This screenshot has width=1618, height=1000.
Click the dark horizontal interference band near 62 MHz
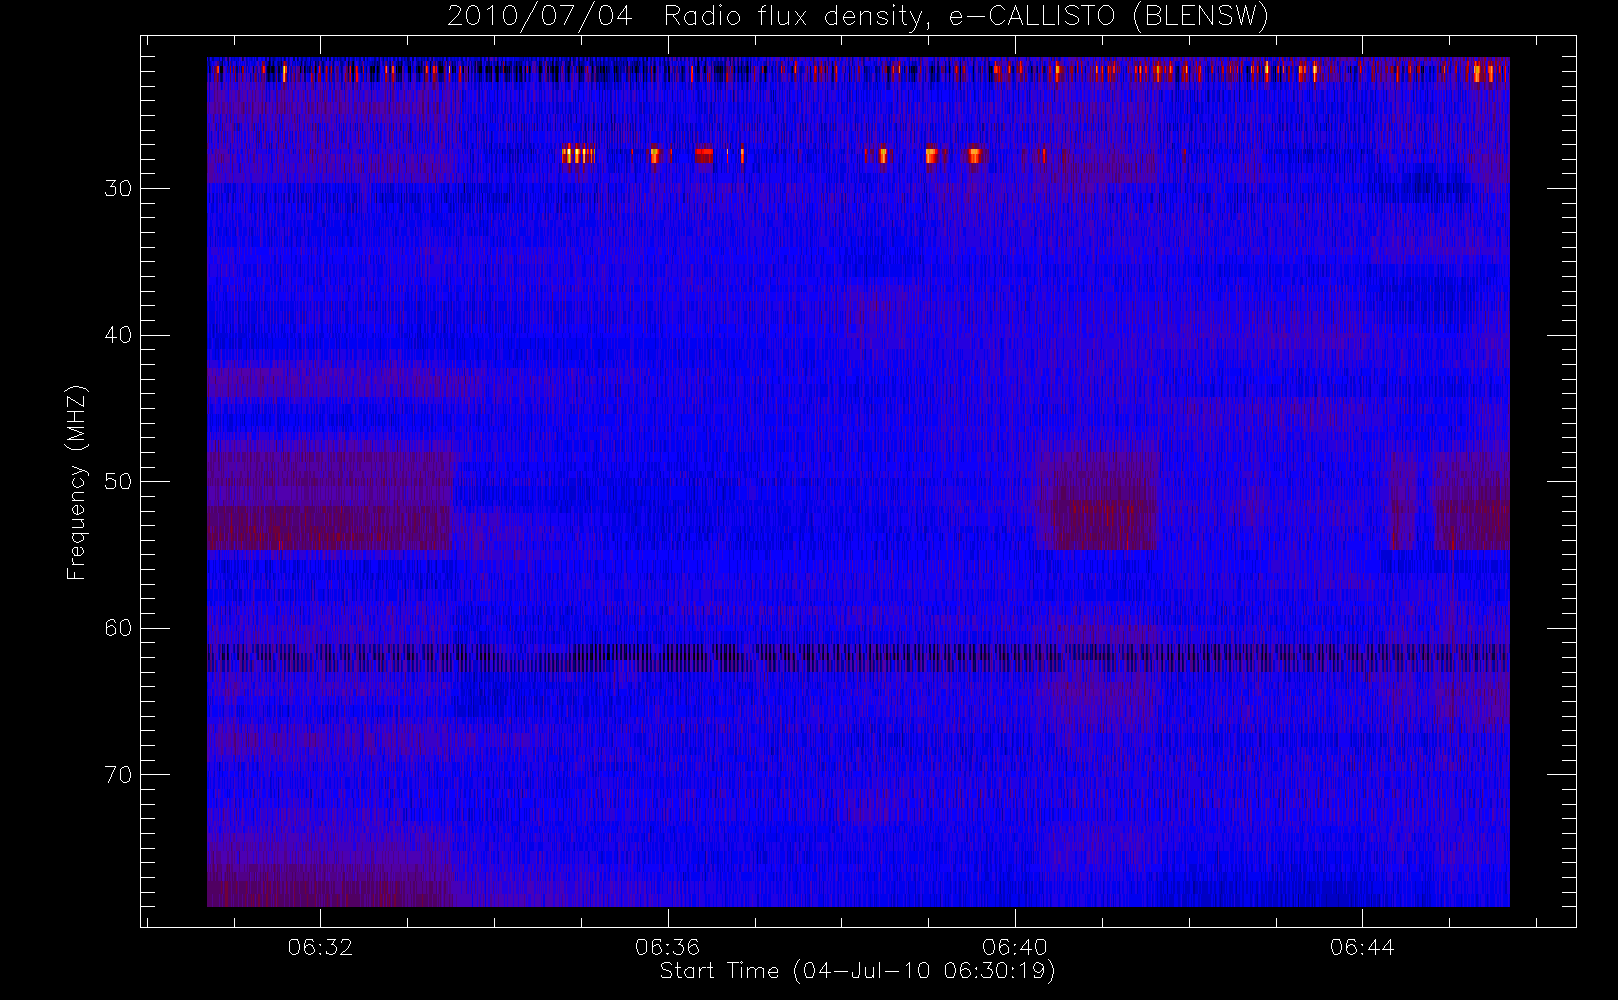point(858,657)
